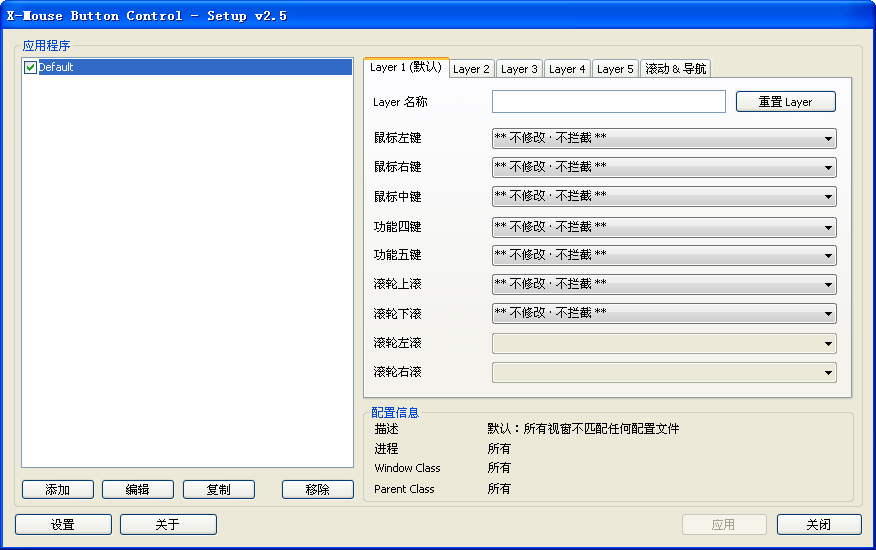Viewport: 876px width, 550px height.
Task: Click the 关闭 button
Action: click(x=819, y=524)
